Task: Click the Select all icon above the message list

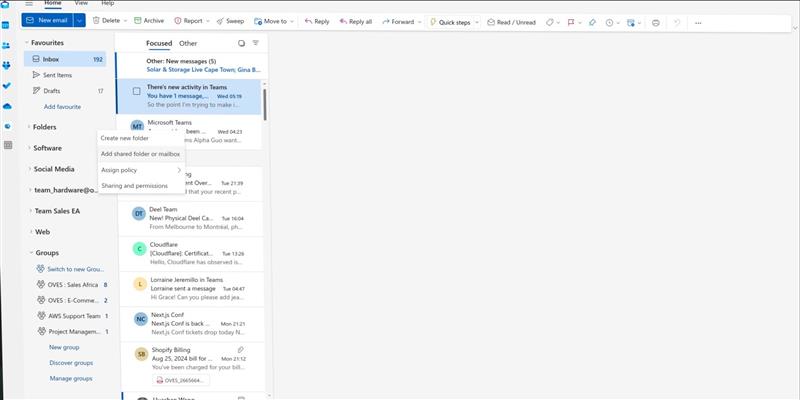Action: pyautogui.click(x=241, y=43)
